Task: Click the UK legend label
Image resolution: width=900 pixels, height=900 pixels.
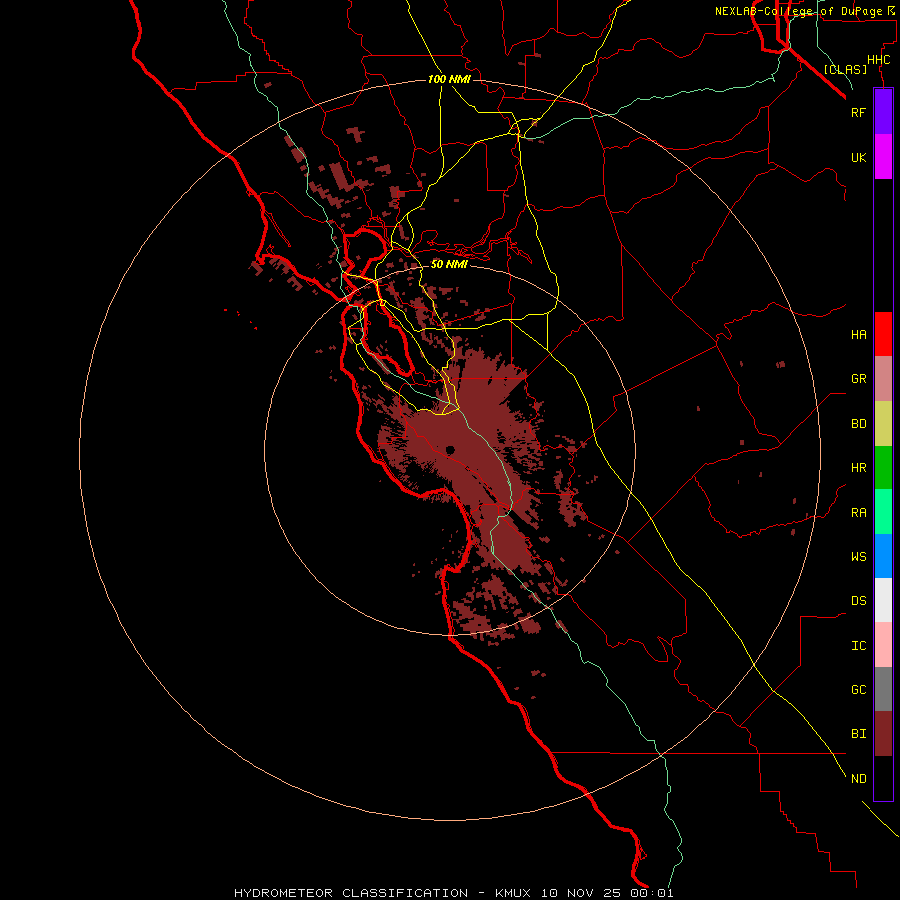Action: 859,157
